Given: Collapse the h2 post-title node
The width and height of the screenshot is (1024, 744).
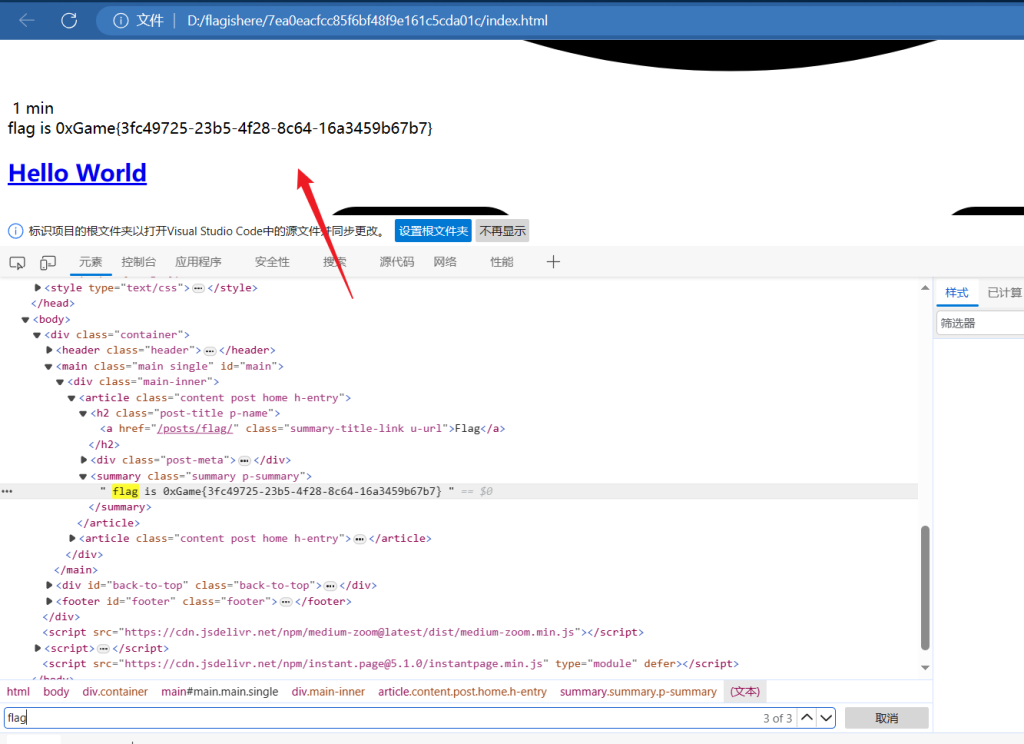Looking at the screenshot, I should (x=84, y=413).
